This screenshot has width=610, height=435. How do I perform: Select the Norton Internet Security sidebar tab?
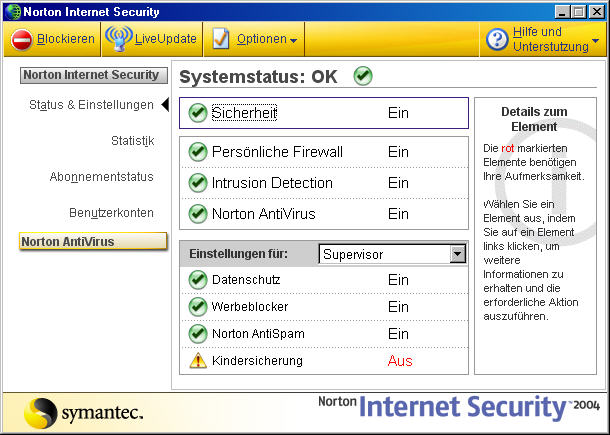94,75
